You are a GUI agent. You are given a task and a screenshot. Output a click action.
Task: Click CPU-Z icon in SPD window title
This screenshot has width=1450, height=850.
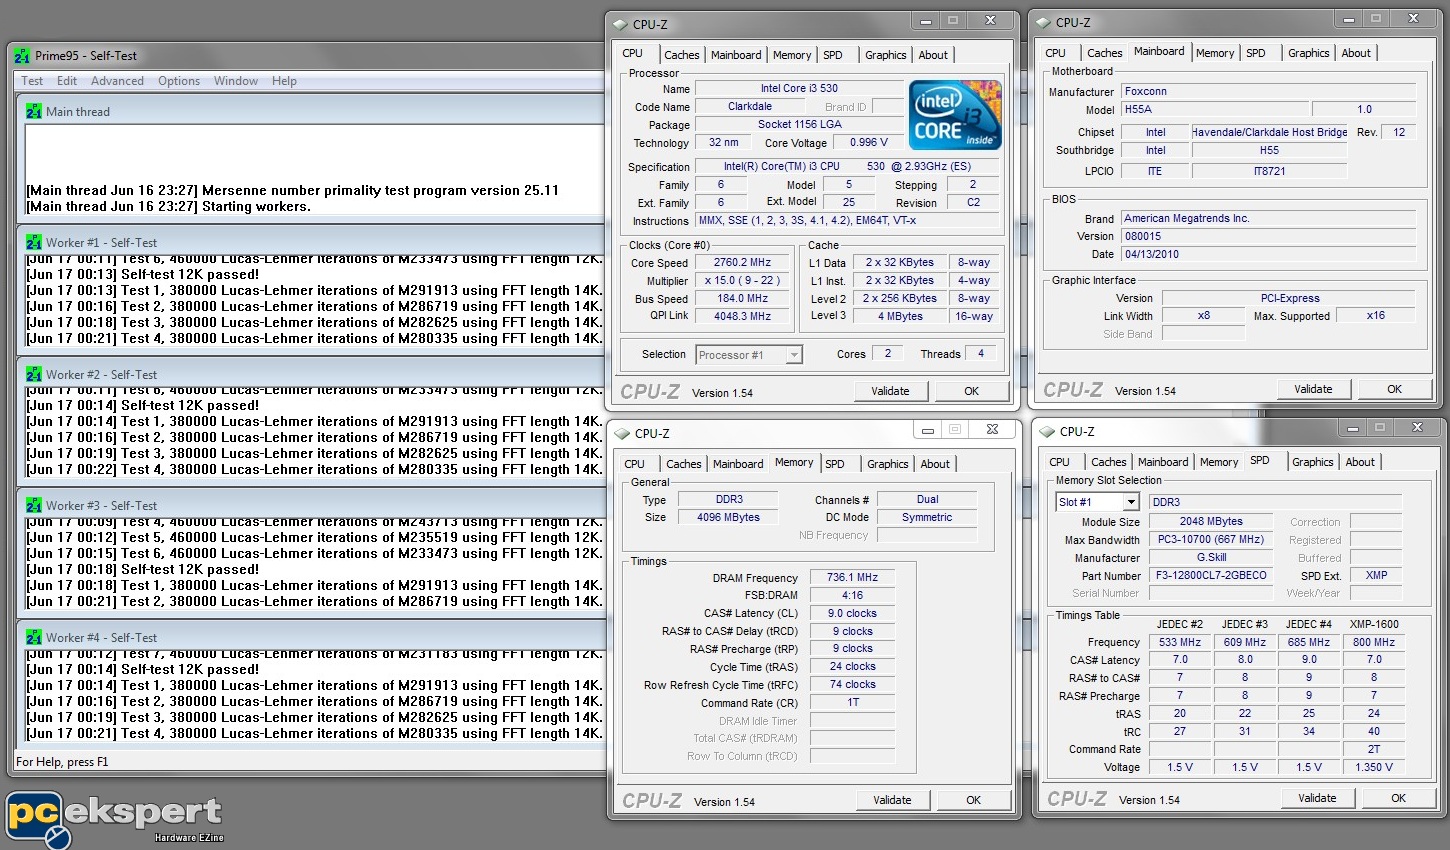(1047, 431)
